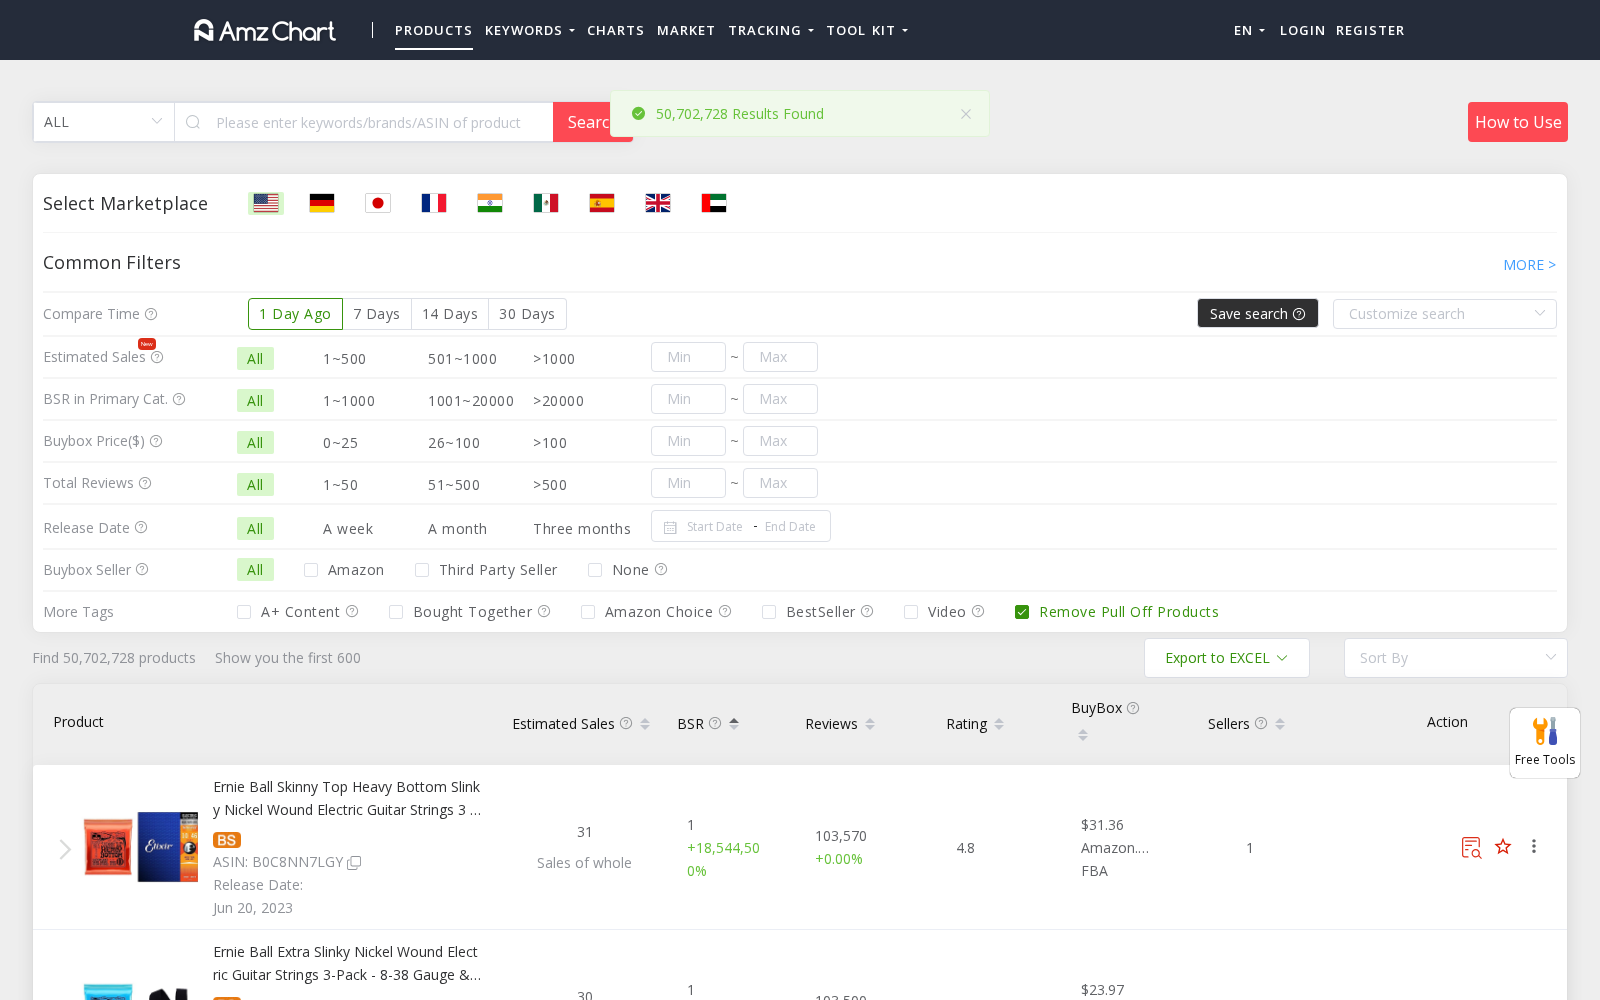The width and height of the screenshot is (1600, 1000).
Task: Click the Save search button
Action: pyautogui.click(x=1258, y=314)
